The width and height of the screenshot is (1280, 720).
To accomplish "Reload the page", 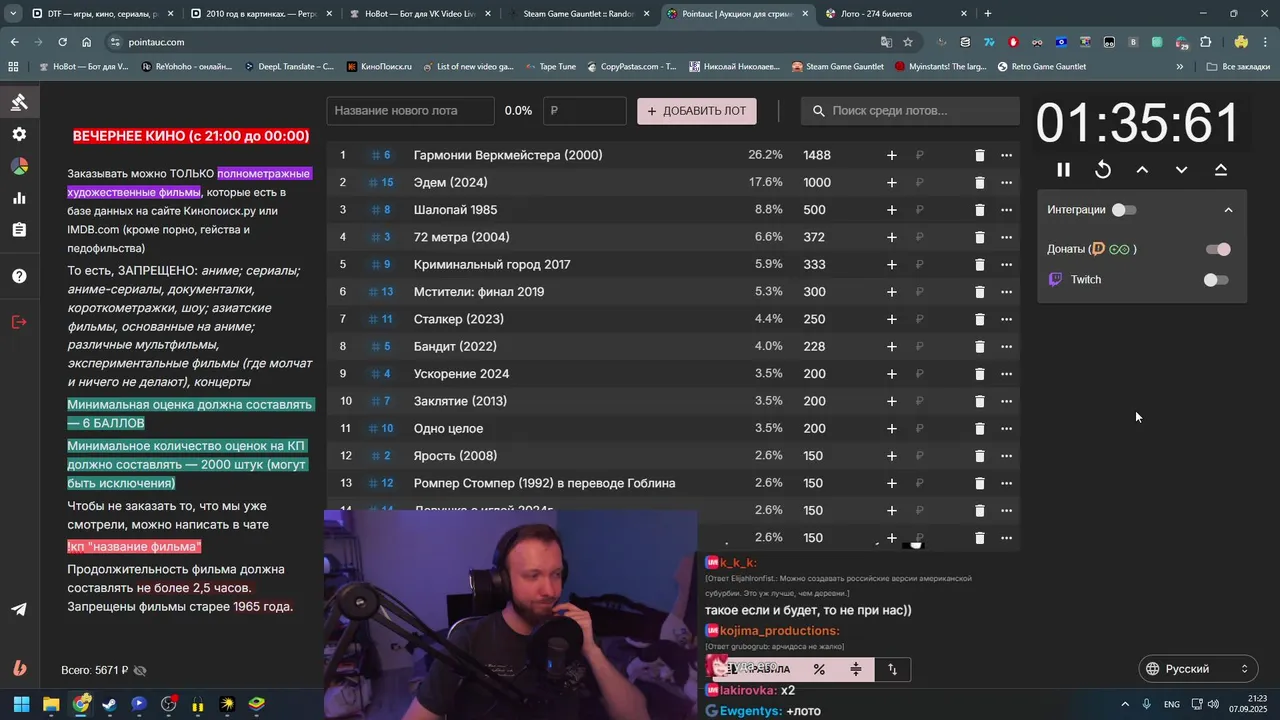I will pos(62,42).
